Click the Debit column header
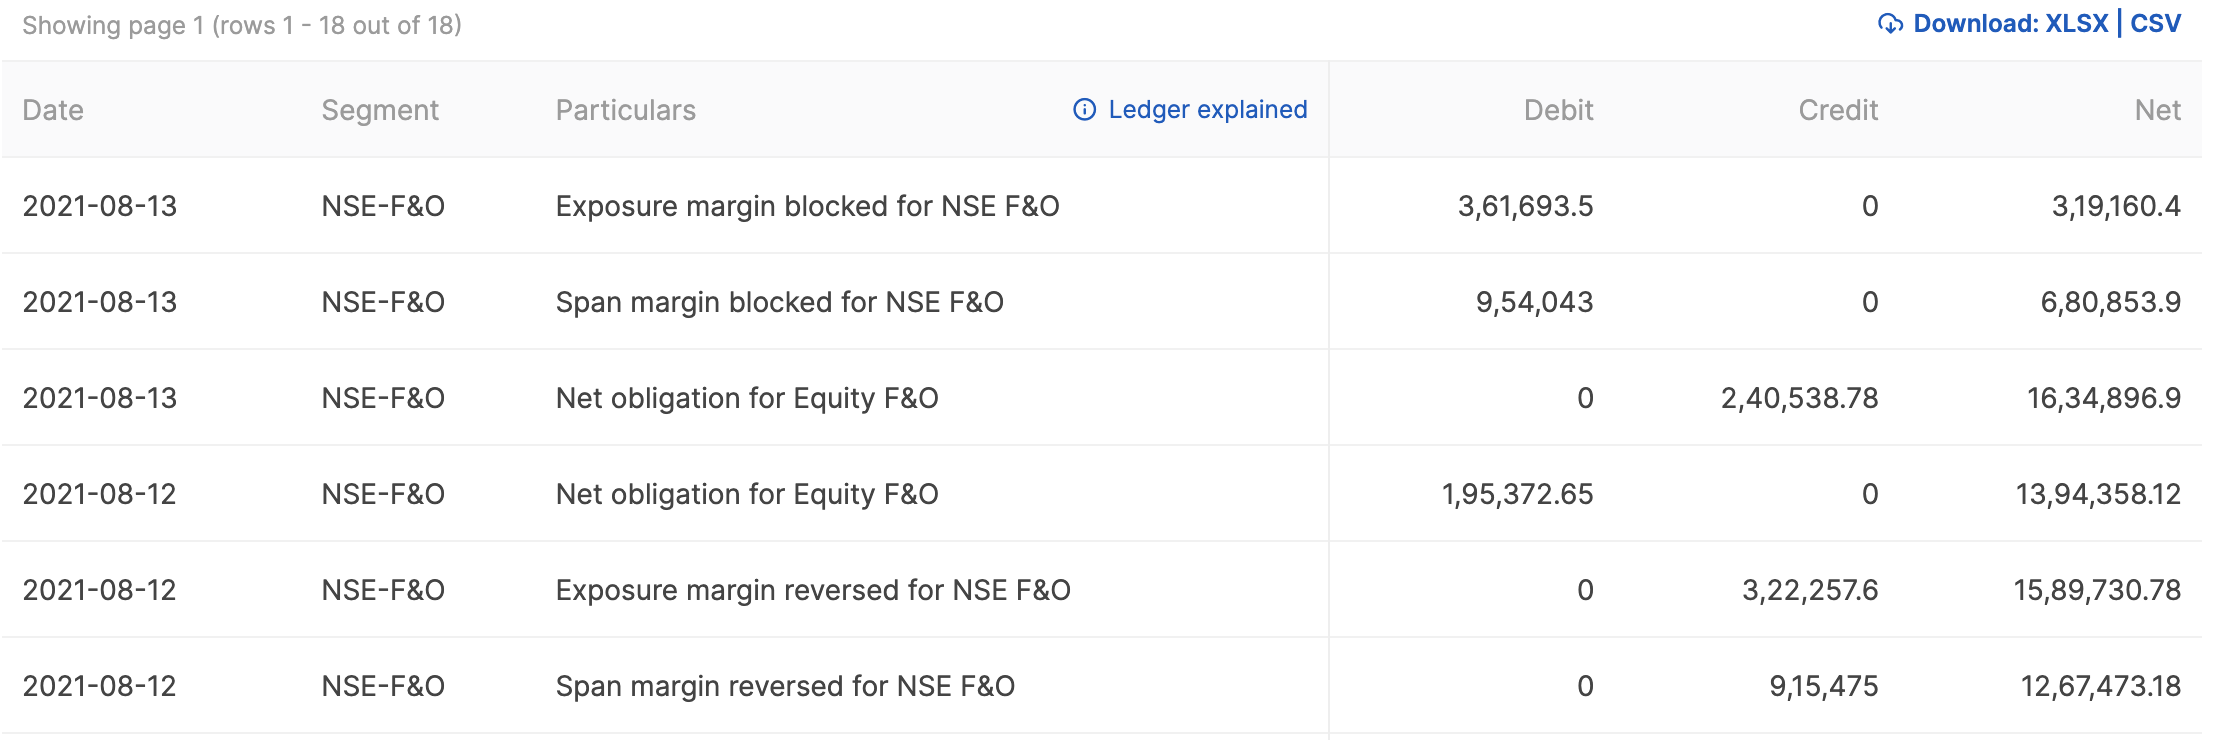This screenshot has width=2218, height=740. [1558, 110]
